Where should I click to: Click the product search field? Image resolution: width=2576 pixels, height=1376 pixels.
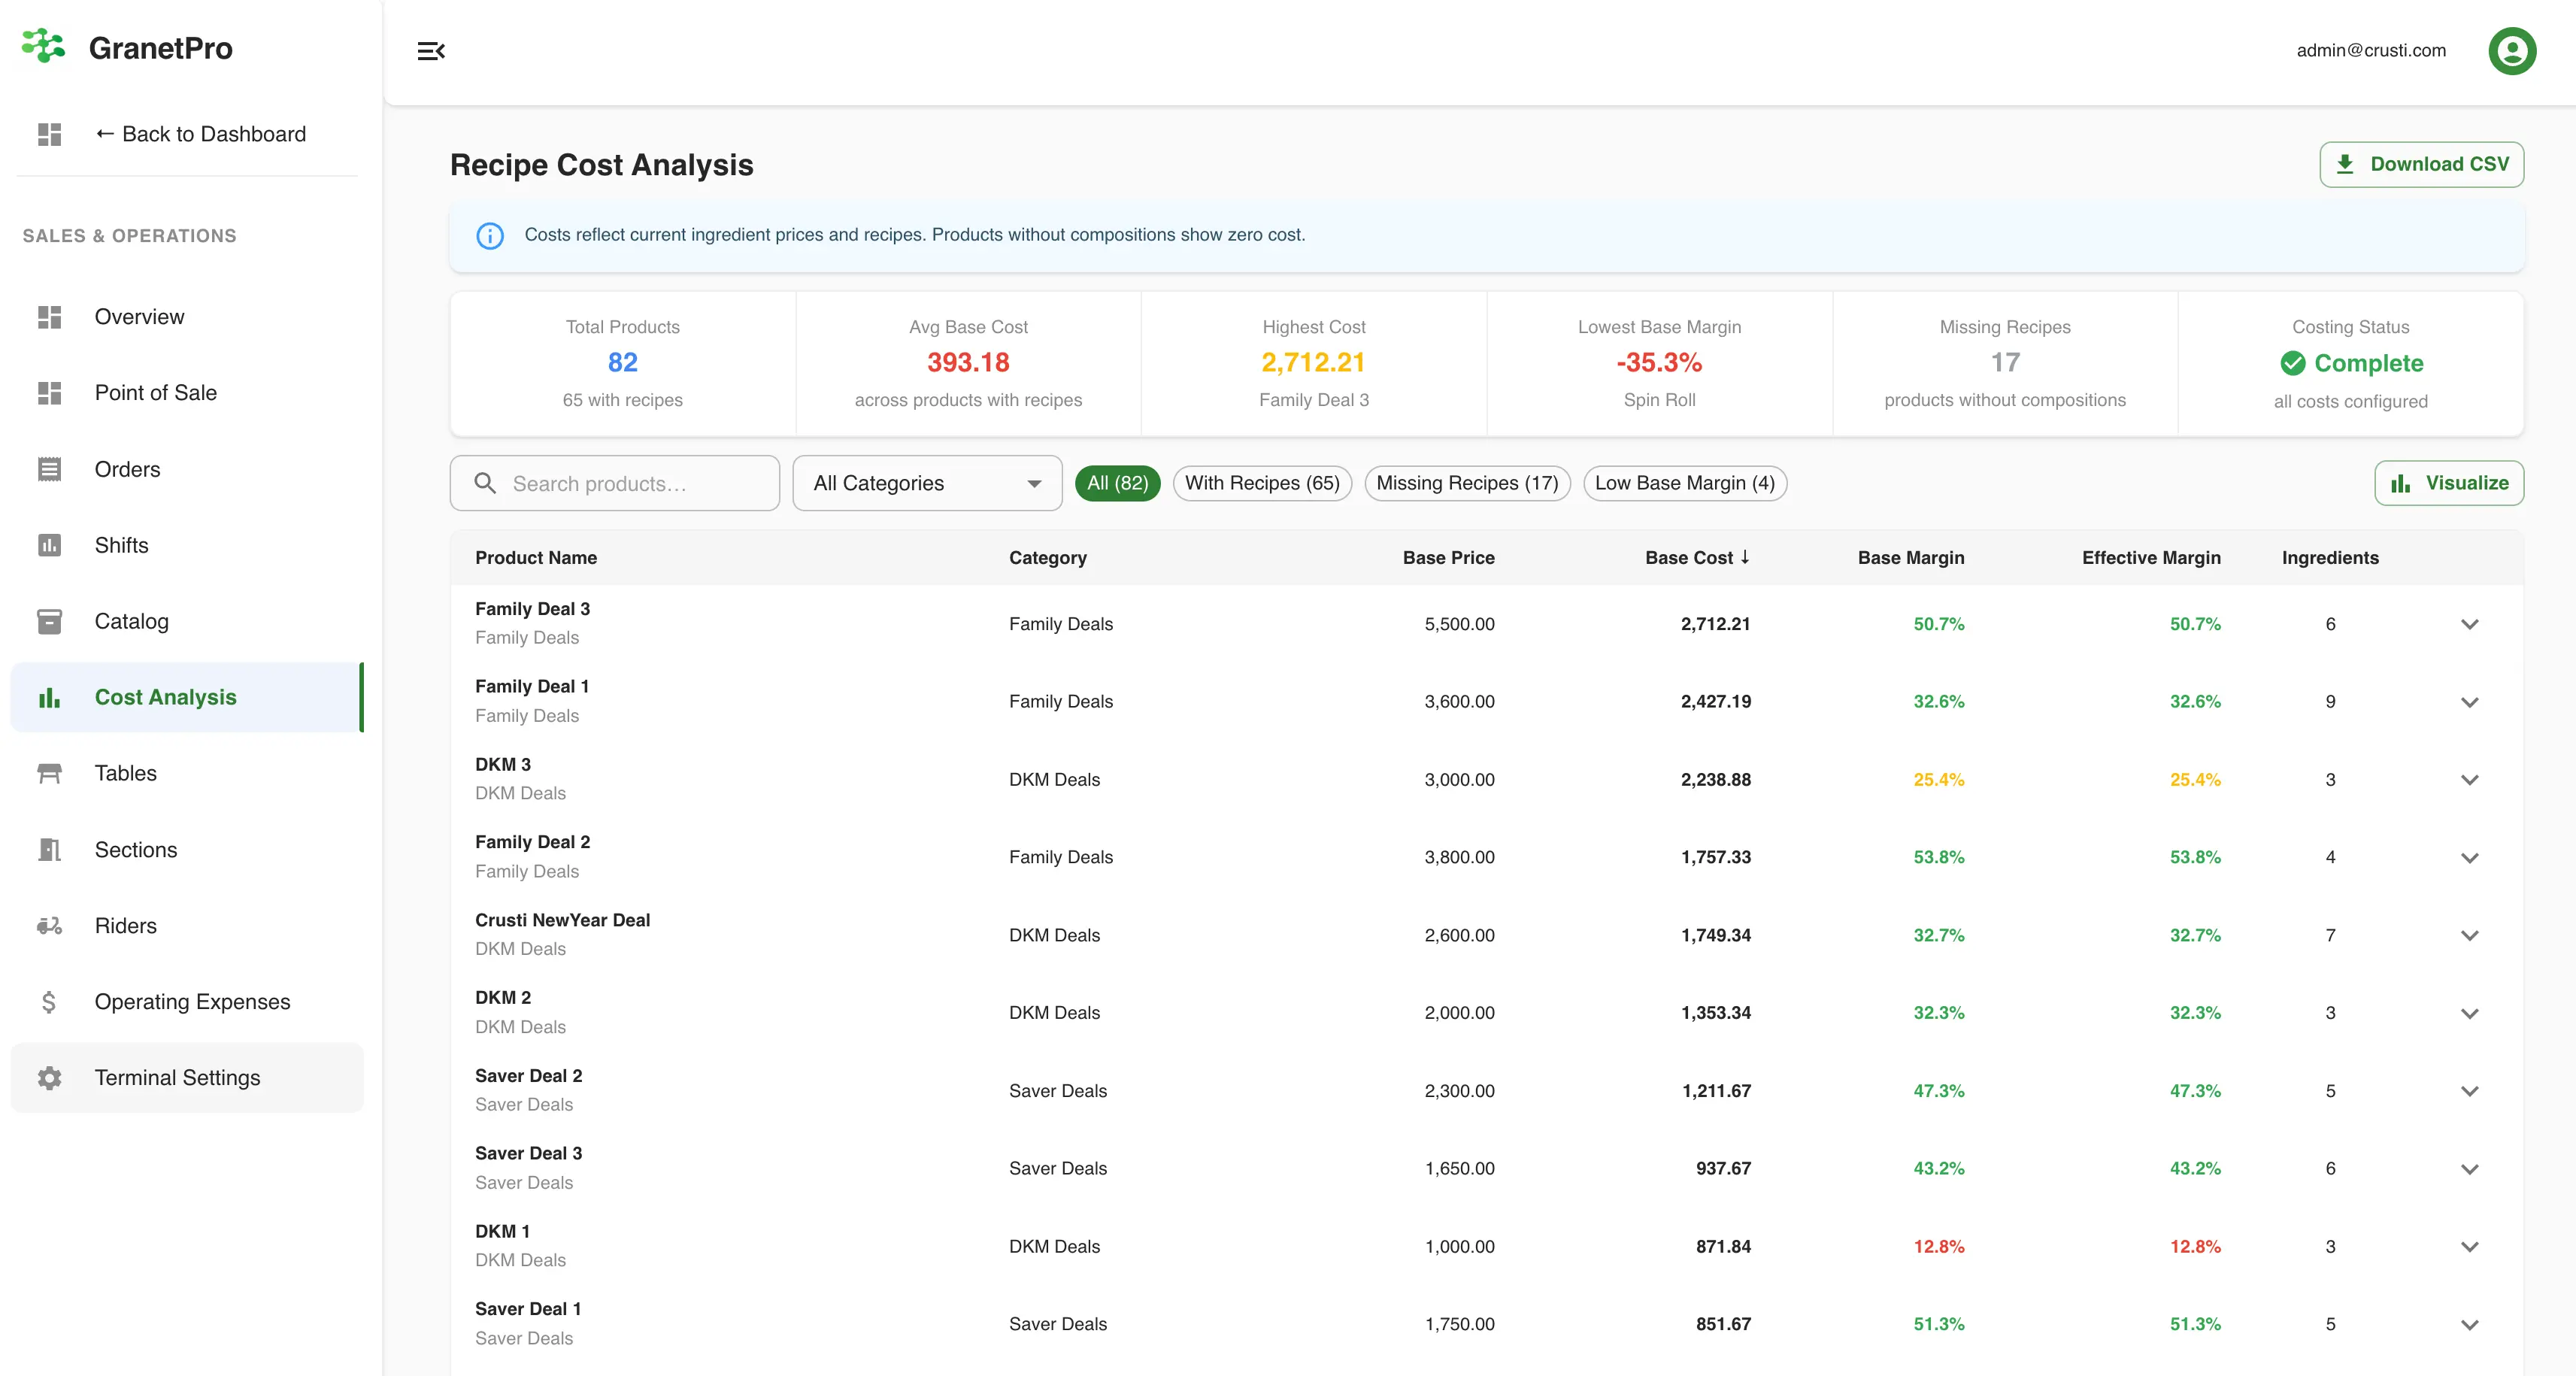tap(614, 483)
